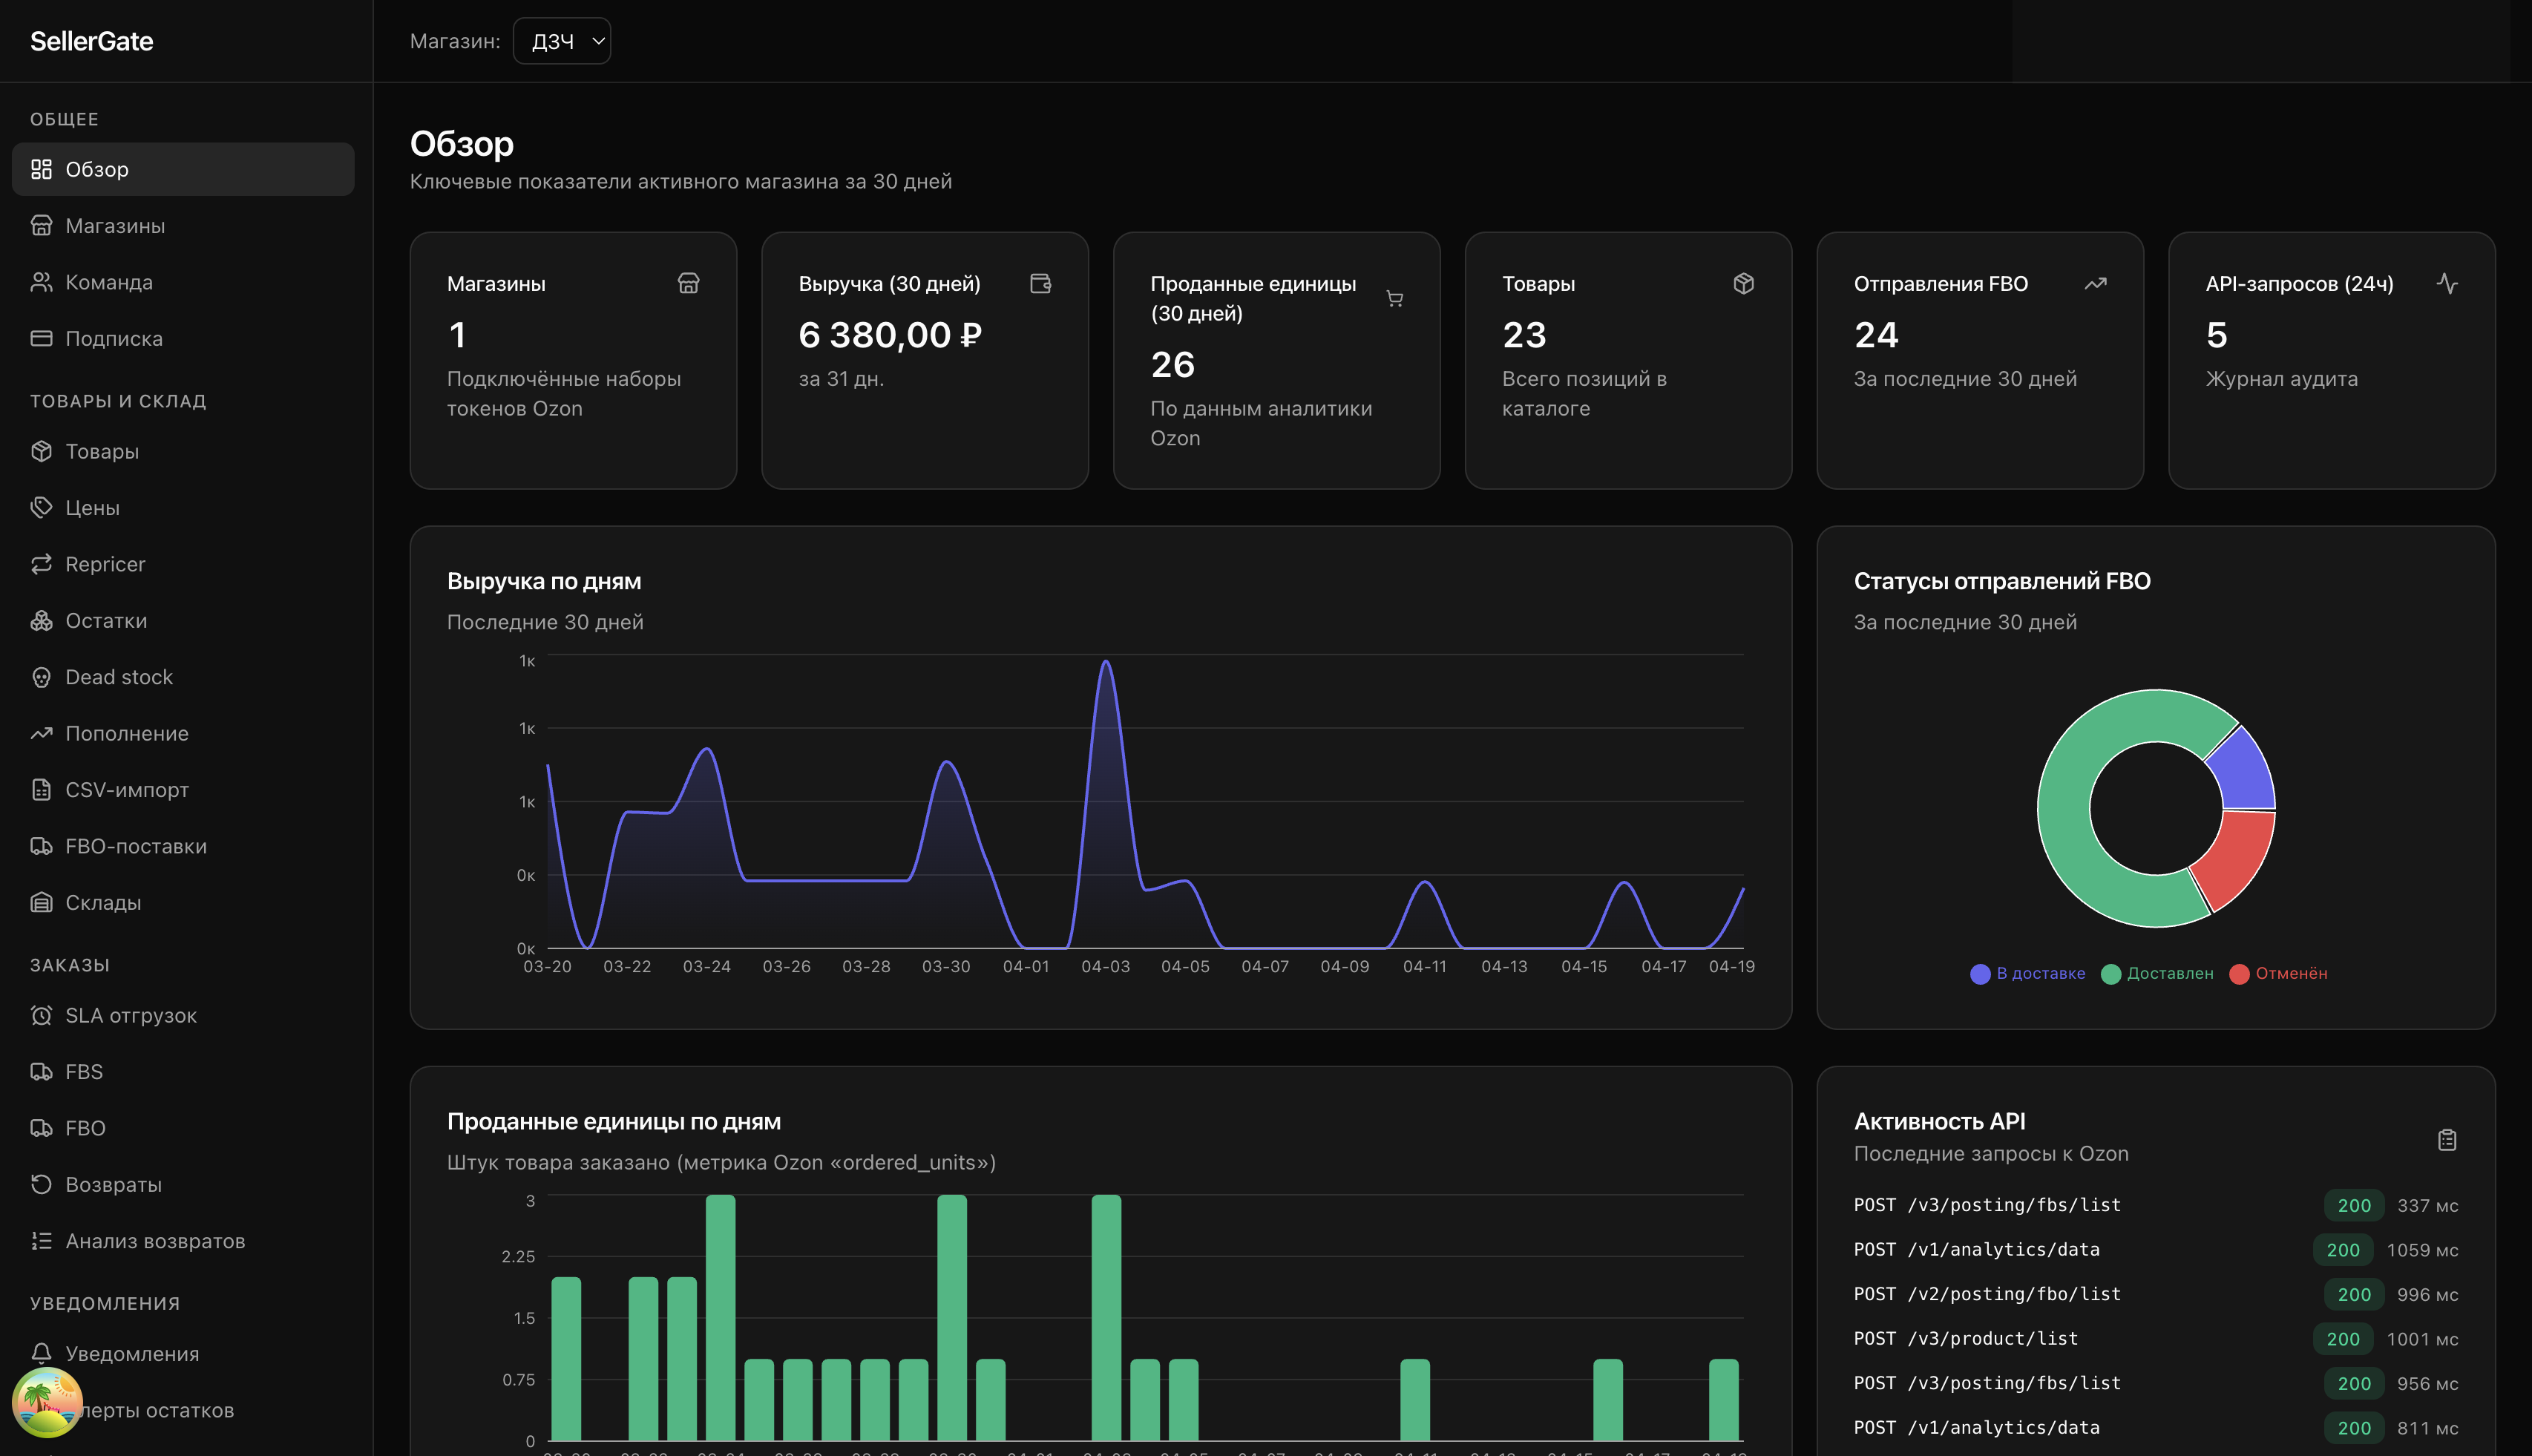Screen dimensions: 2532x1456
Task: Expand the ЗАКАЗЫ section header
Action: click(69, 964)
